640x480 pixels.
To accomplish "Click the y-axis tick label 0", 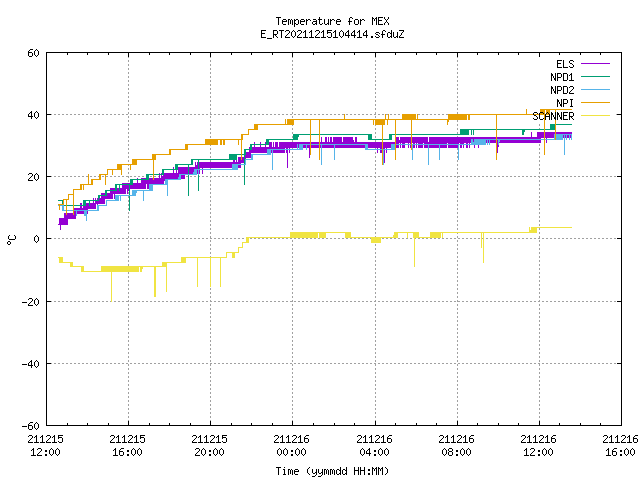I will 37,240.
